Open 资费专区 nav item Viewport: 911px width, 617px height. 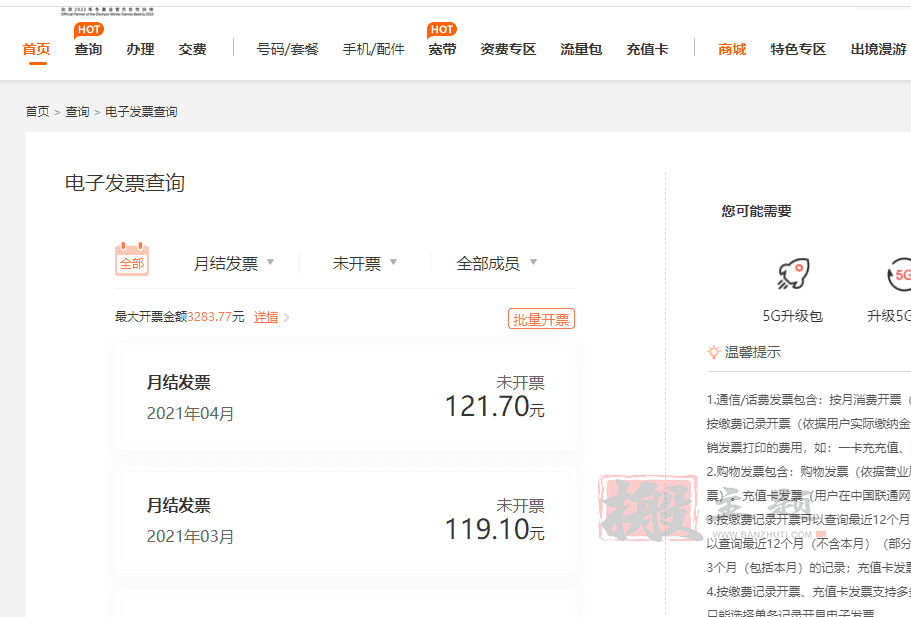pos(508,49)
